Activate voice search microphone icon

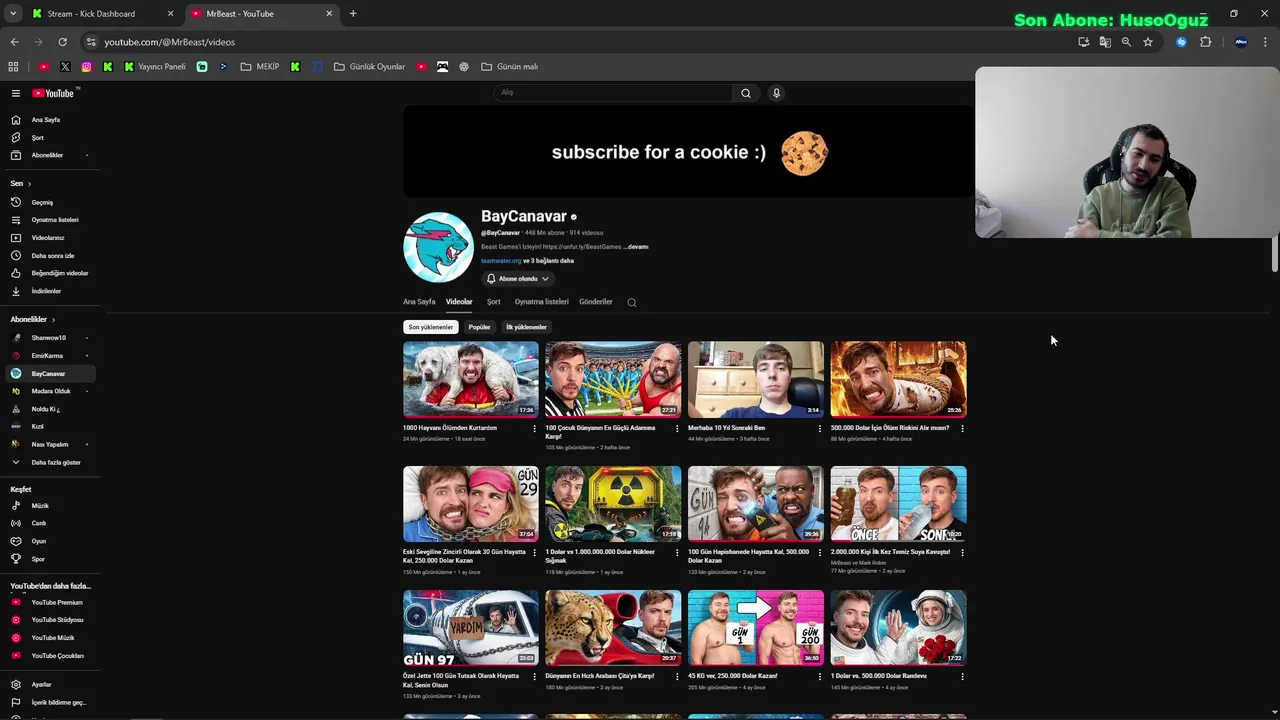(x=776, y=93)
